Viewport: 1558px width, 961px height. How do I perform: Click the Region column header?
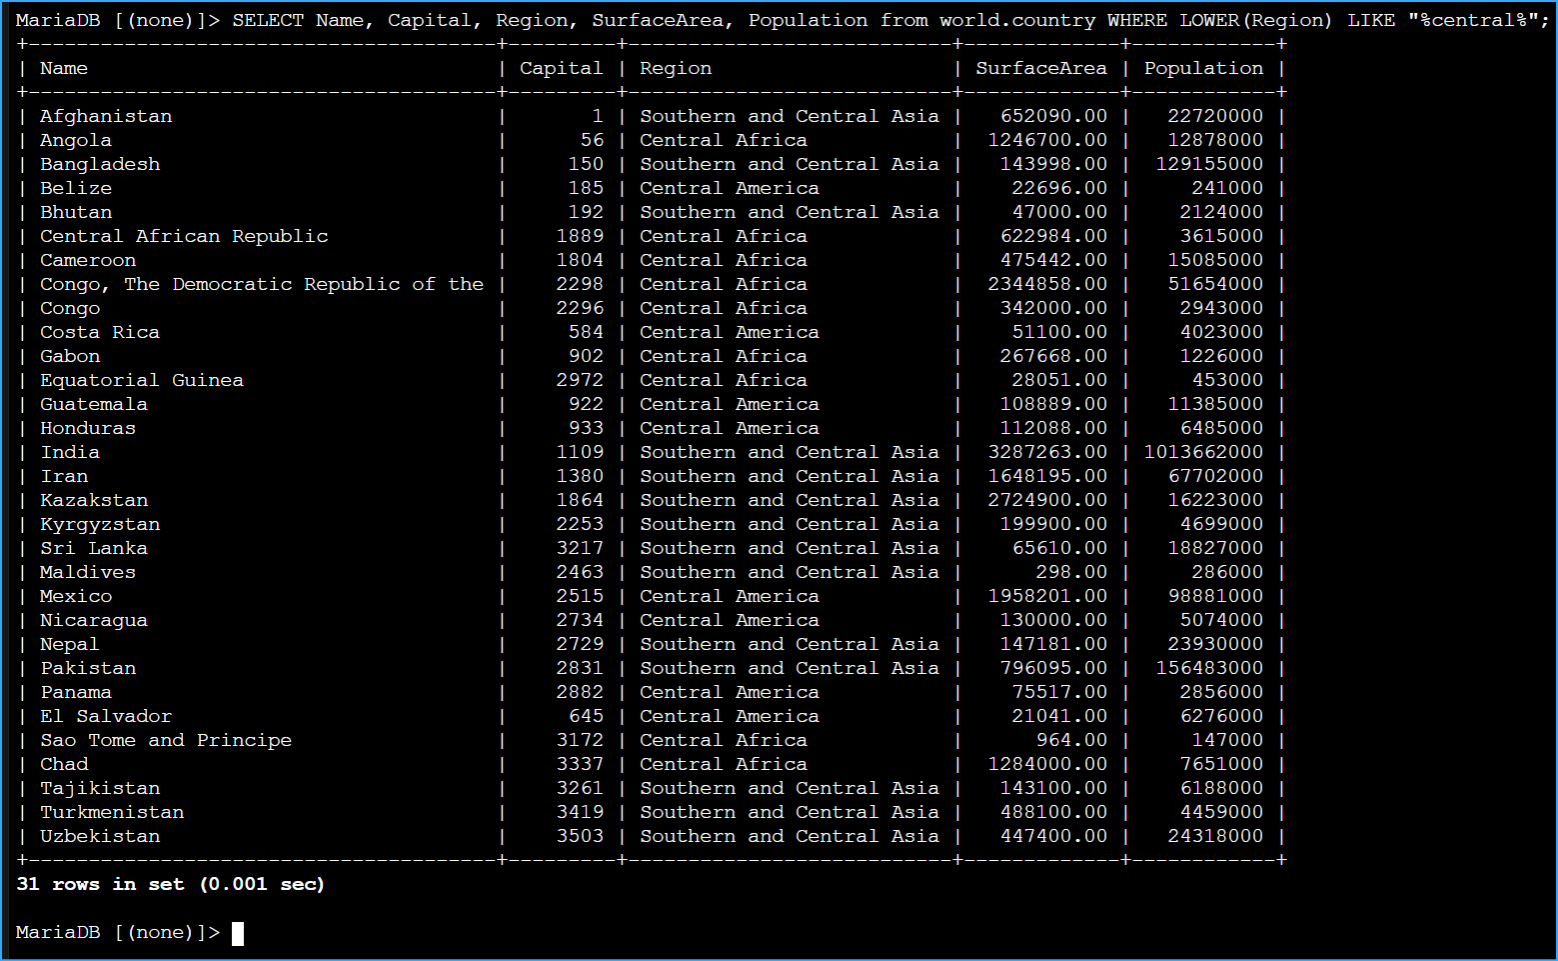(x=675, y=68)
